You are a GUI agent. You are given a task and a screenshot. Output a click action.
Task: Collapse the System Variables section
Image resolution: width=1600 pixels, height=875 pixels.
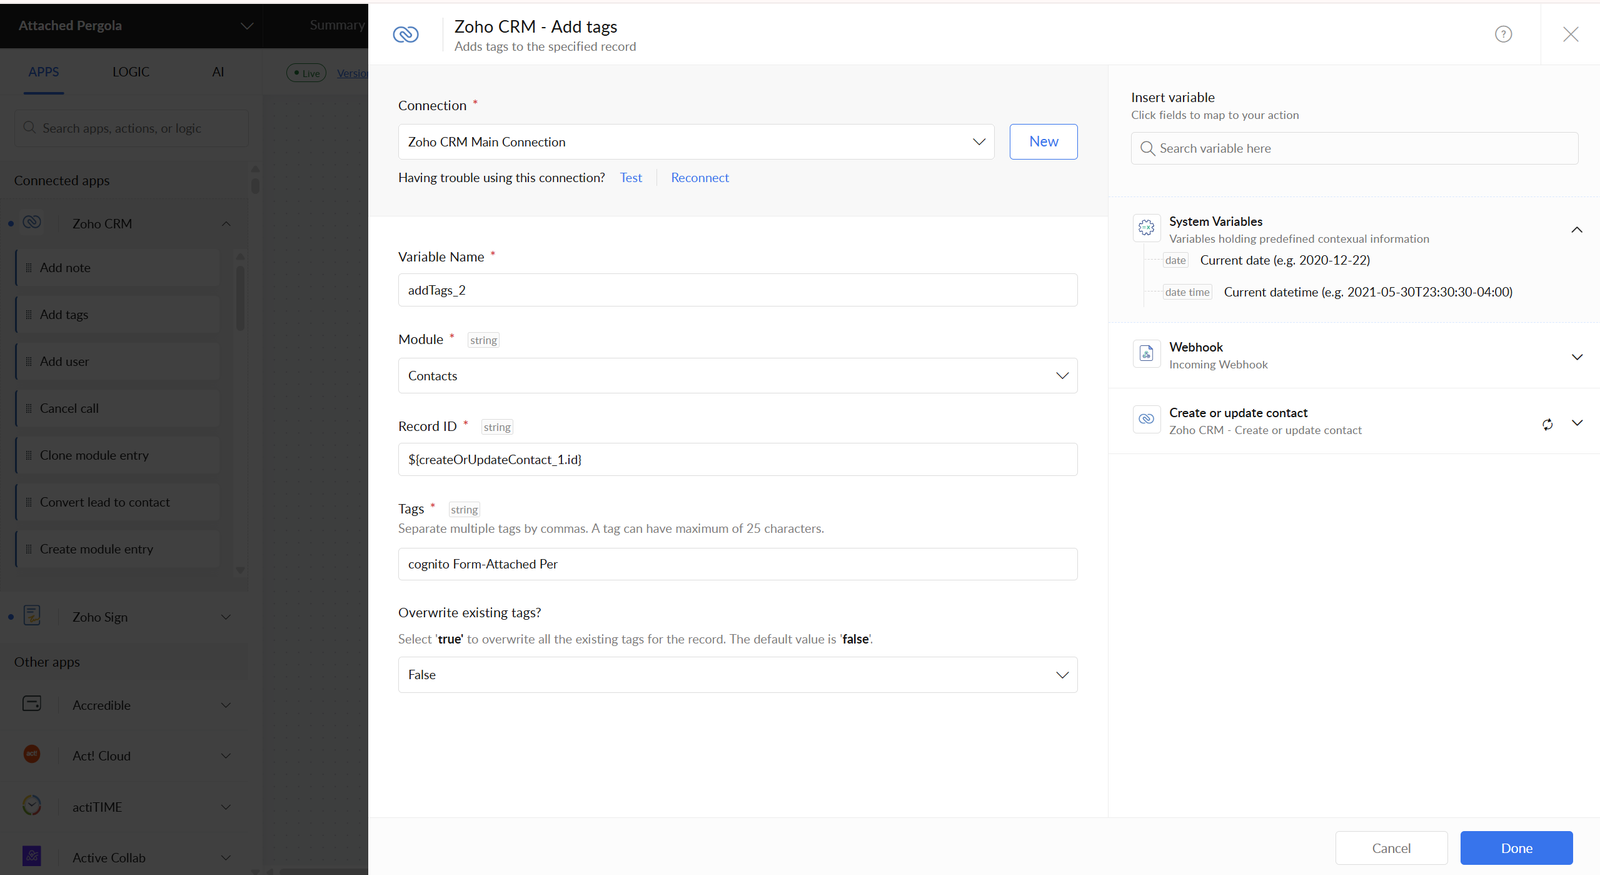tap(1577, 230)
